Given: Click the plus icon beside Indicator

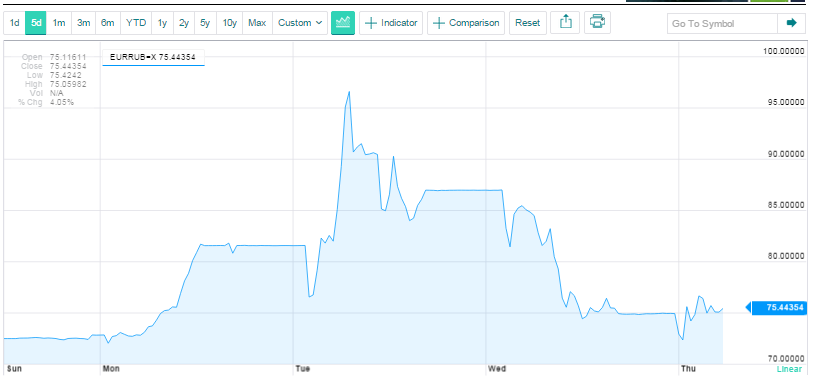Looking at the screenshot, I should pyautogui.click(x=371, y=23).
